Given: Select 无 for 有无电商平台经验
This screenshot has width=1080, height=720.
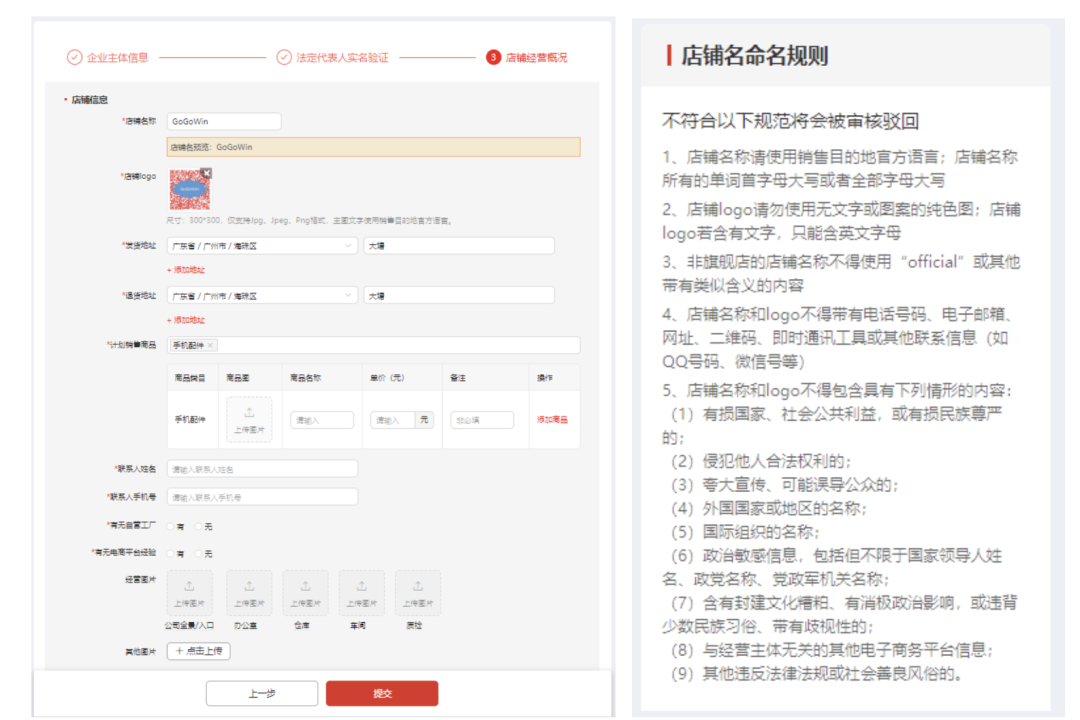Looking at the screenshot, I should click(x=197, y=551).
